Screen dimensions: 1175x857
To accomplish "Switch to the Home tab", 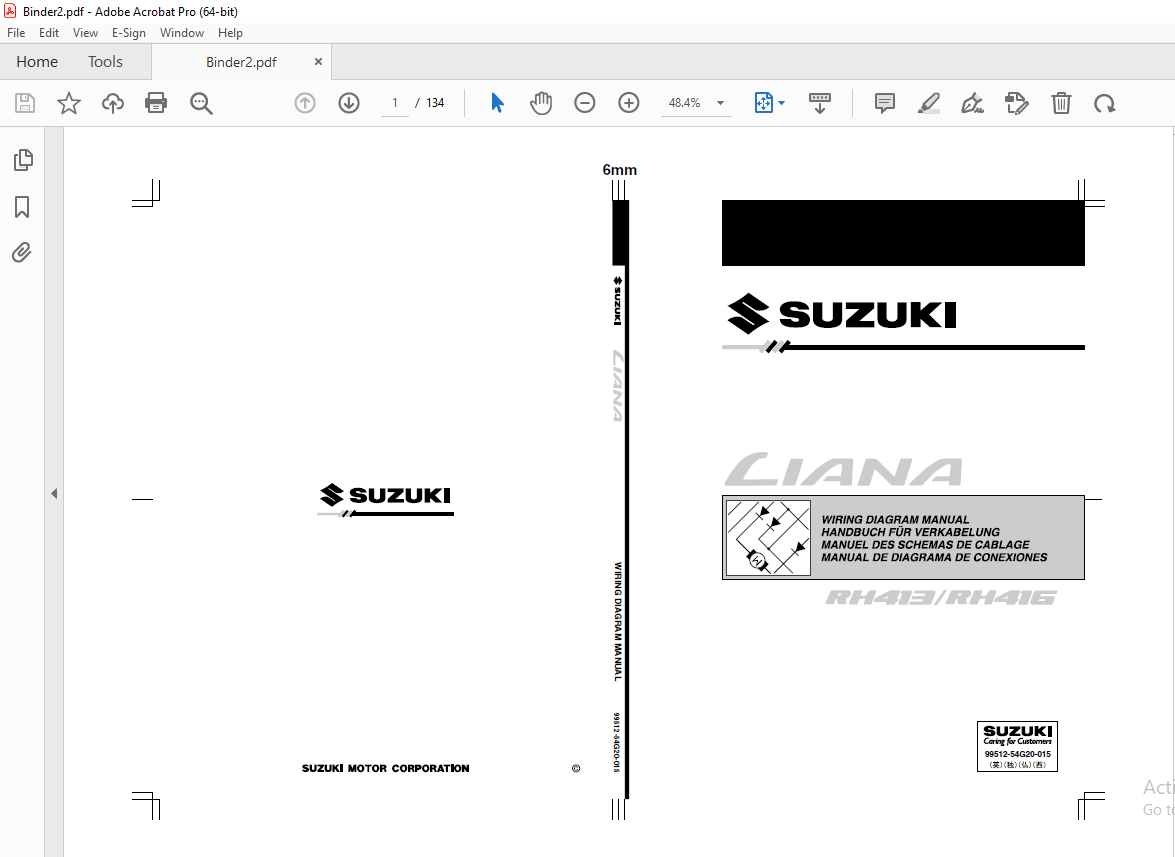I will (x=37, y=61).
